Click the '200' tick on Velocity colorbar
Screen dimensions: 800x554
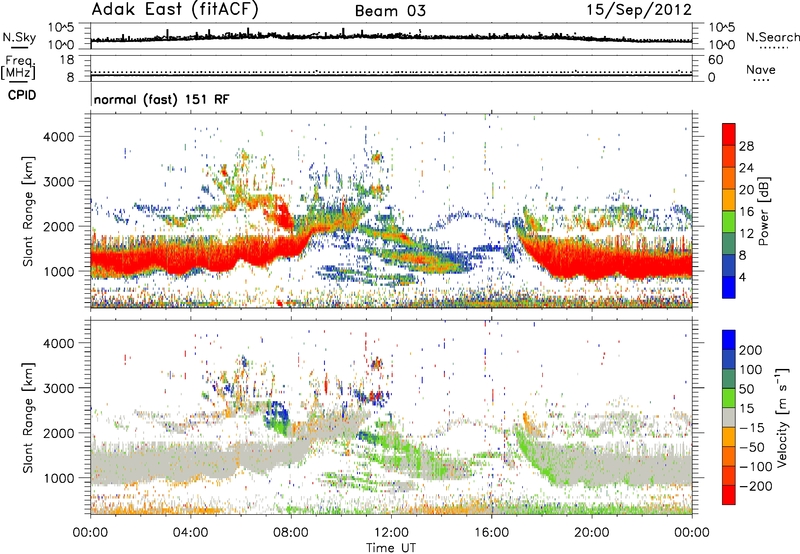(751, 350)
